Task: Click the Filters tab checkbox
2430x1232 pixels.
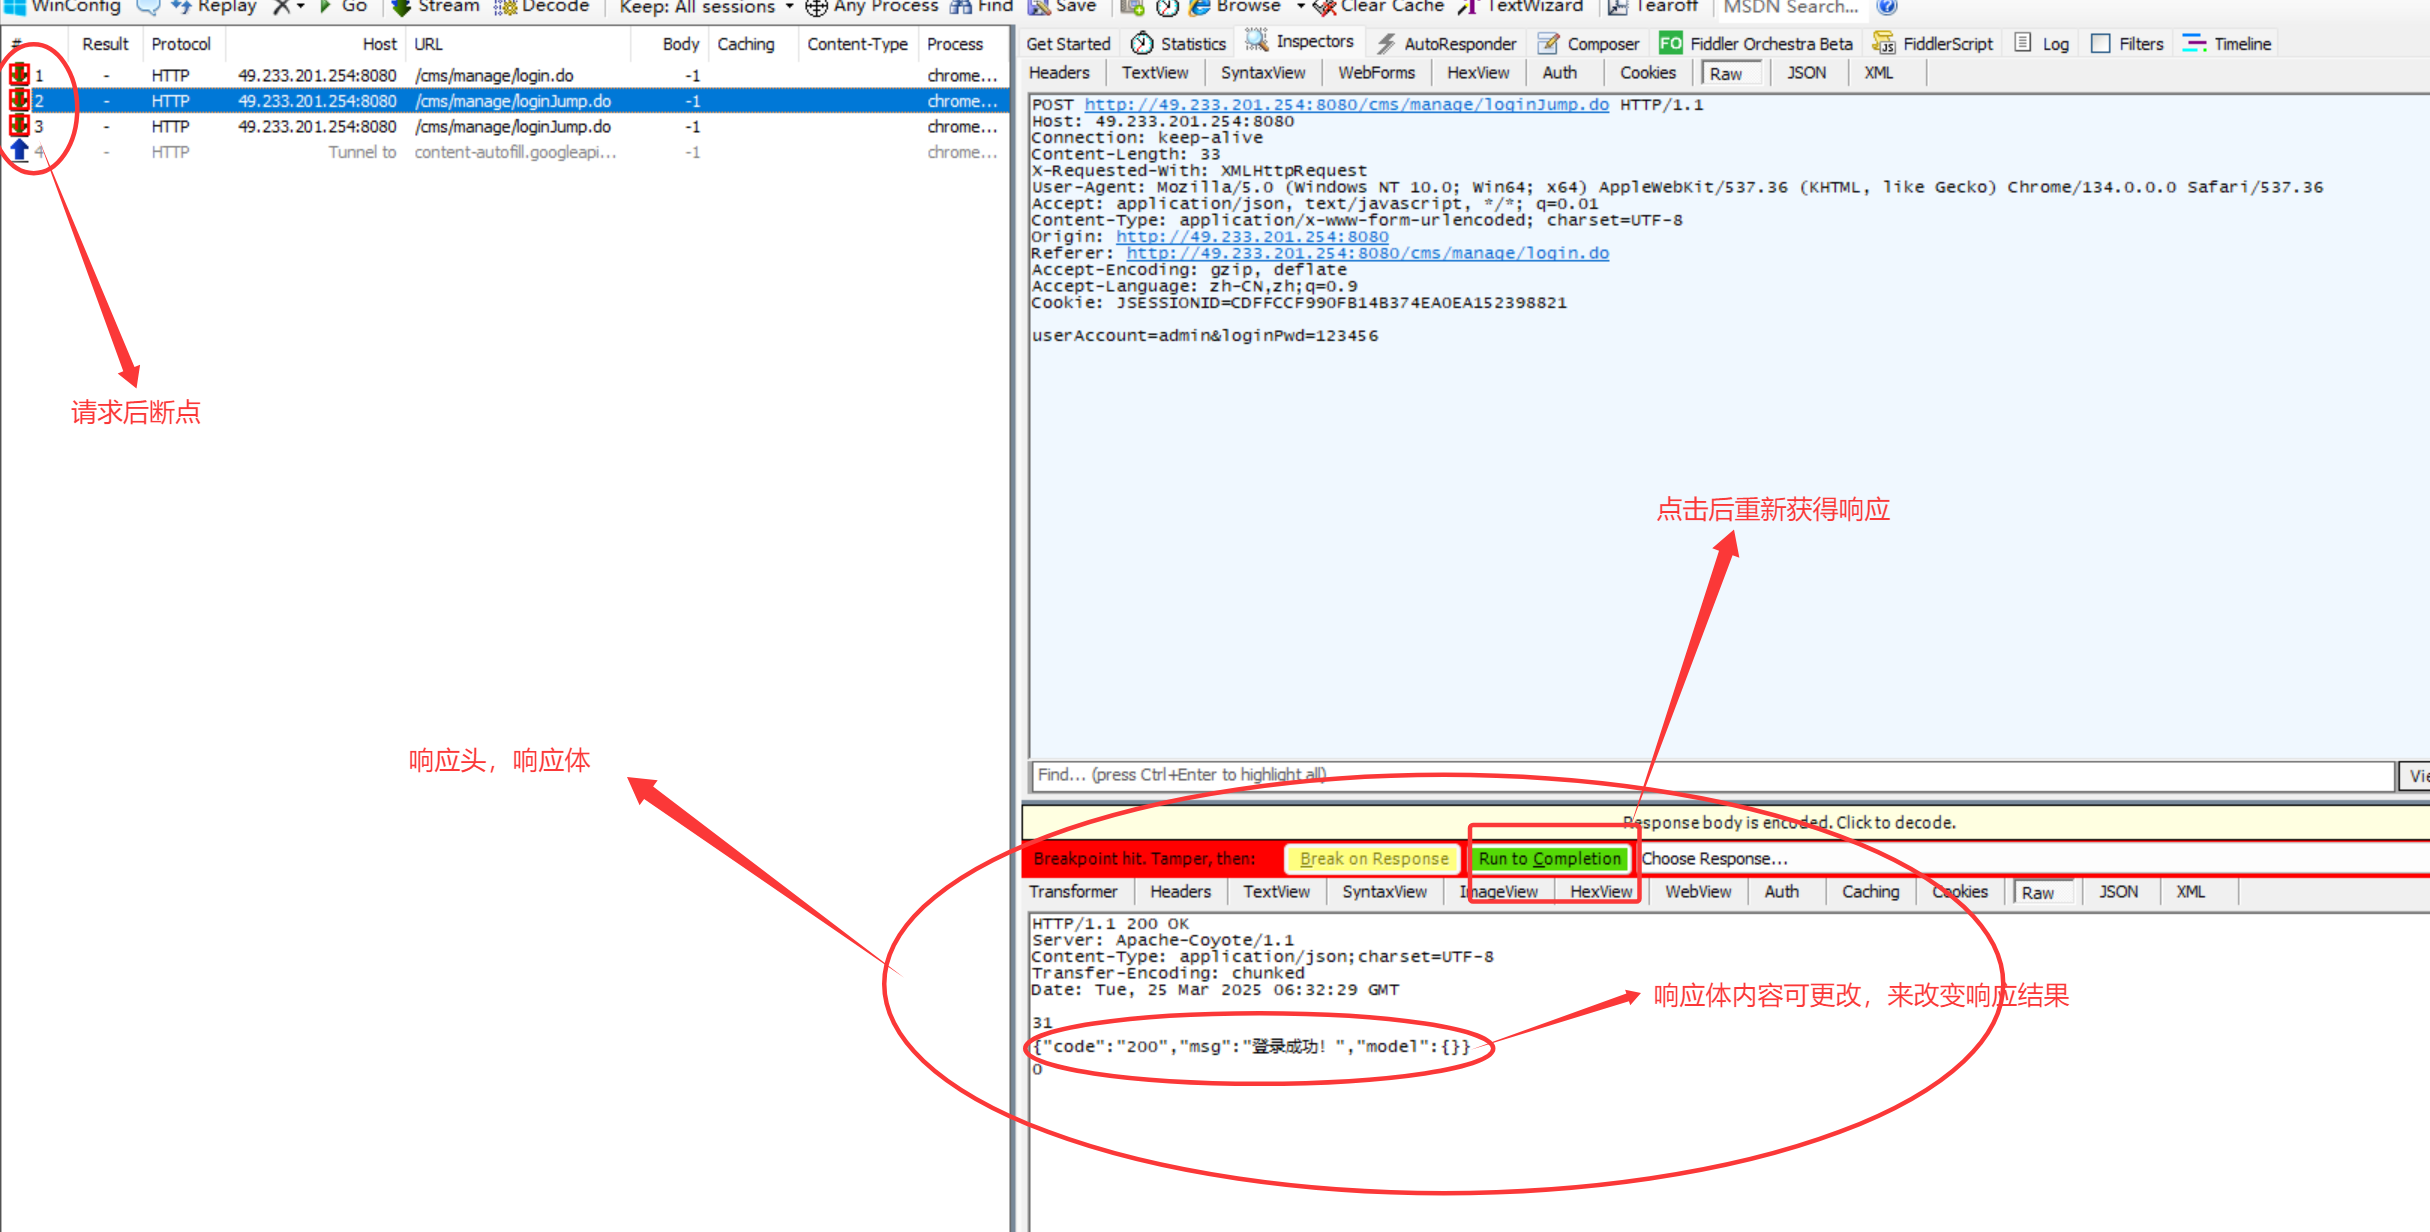Action: coord(2101,43)
